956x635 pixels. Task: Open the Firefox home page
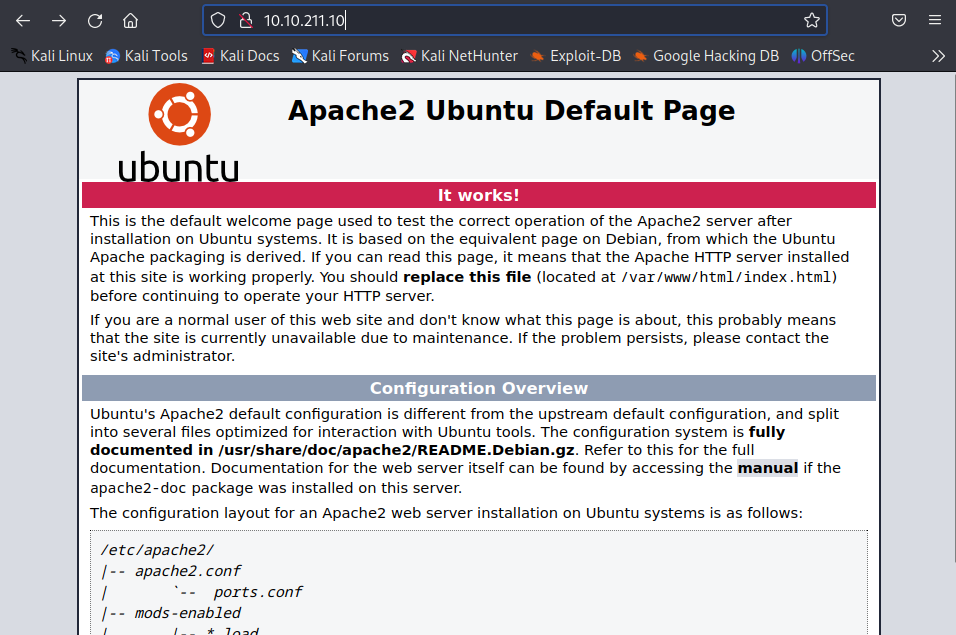coord(130,21)
